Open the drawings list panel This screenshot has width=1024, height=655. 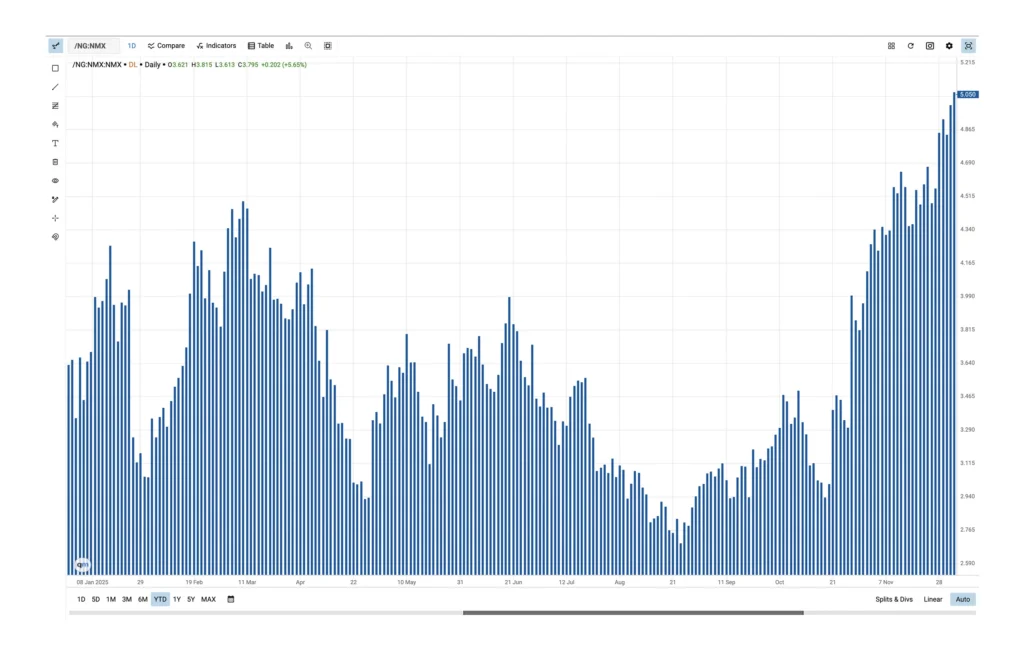(55, 162)
